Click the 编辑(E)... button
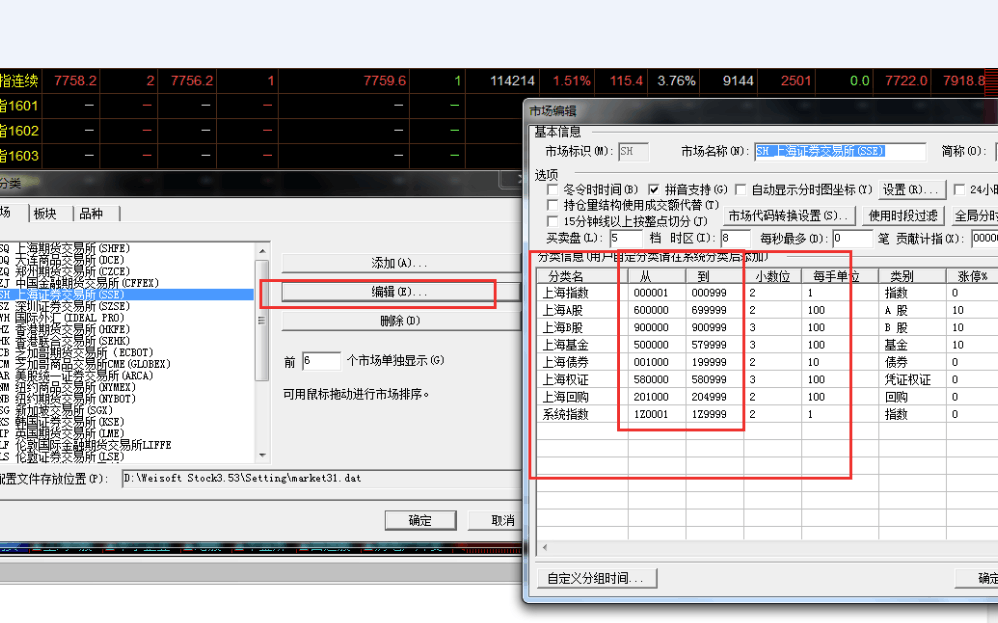Viewport: 998px width, 623px height. tap(400, 292)
